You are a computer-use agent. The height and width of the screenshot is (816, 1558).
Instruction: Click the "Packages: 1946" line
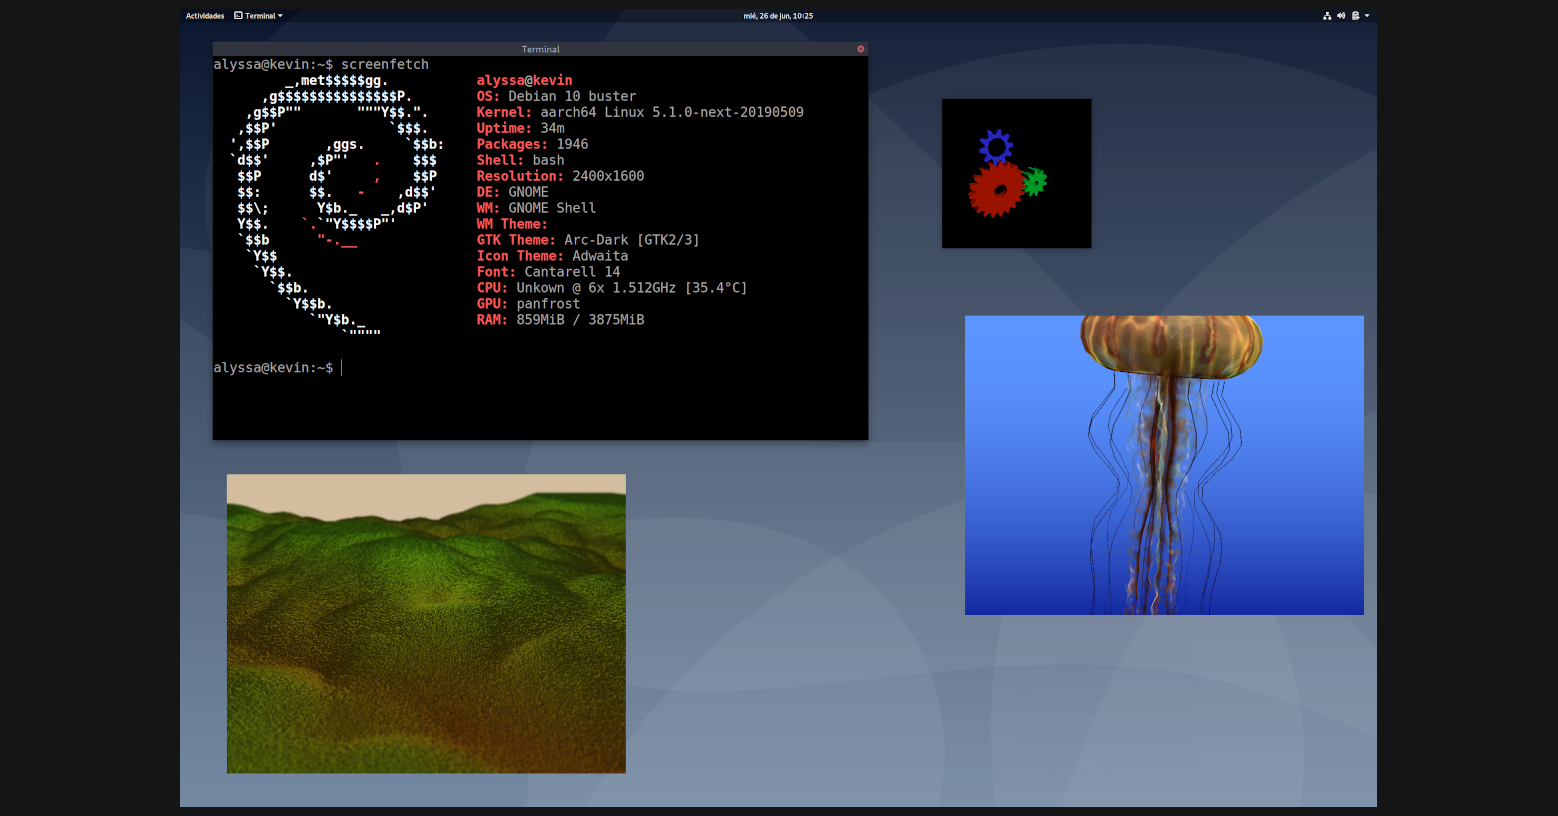coord(532,144)
